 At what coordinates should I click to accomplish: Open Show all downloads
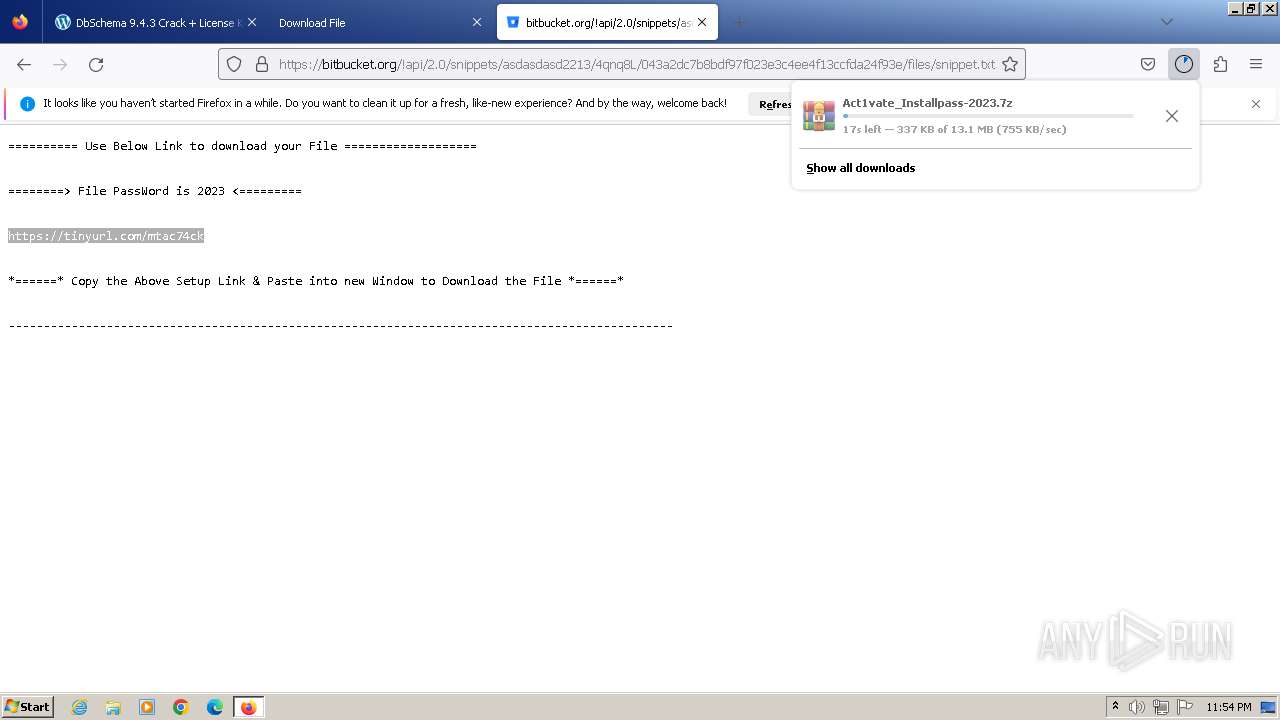click(x=860, y=168)
